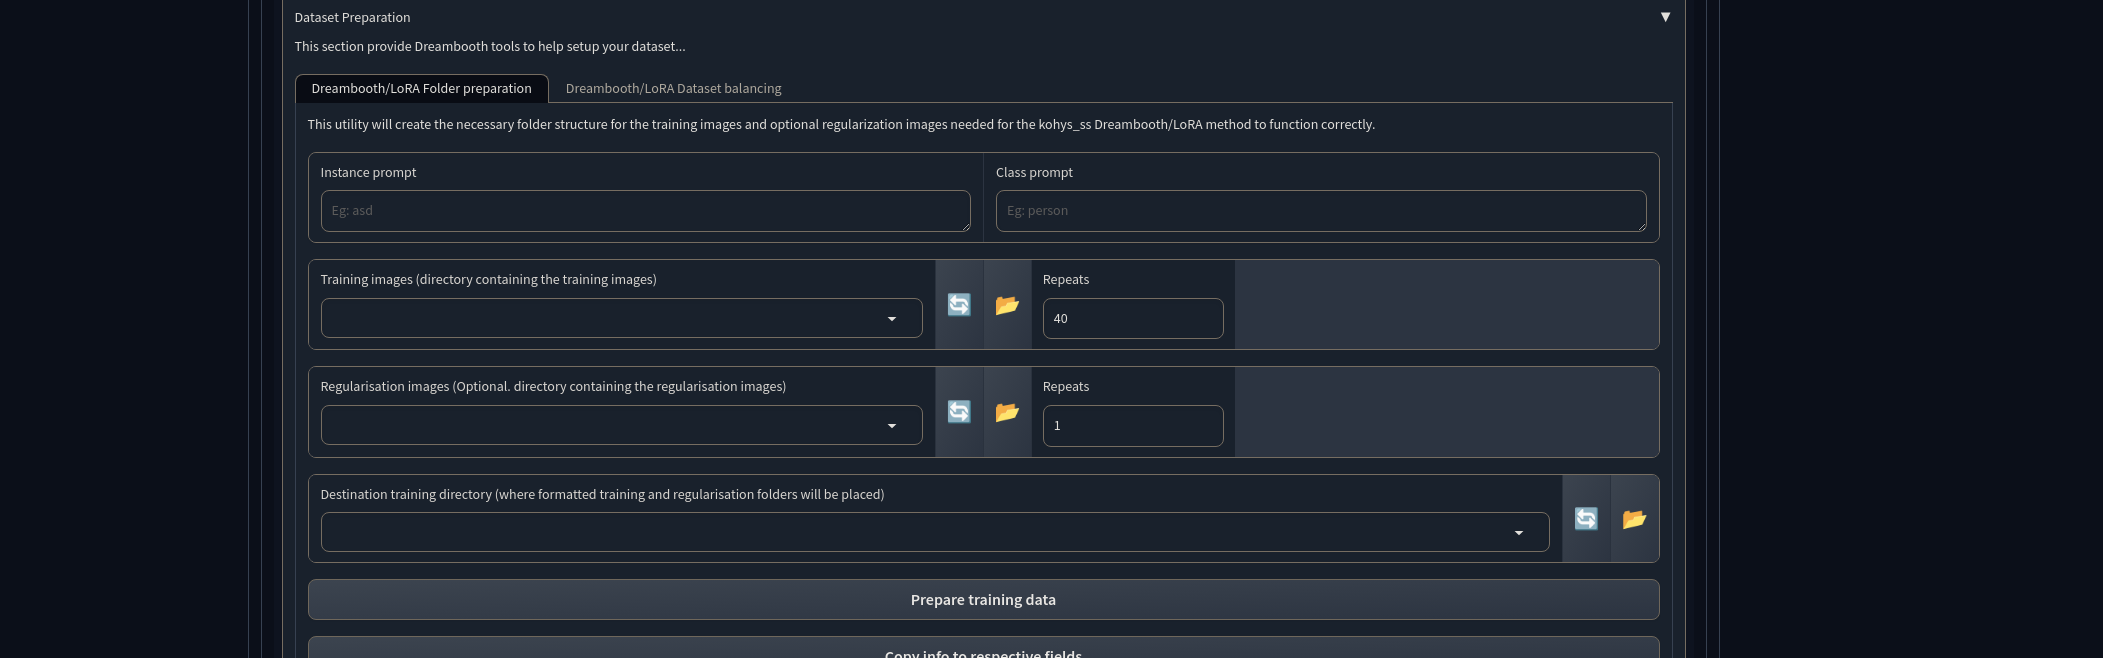Open folder picker for Destination training directory
Image resolution: width=2103 pixels, height=658 pixels.
pyautogui.click(x=1634, y=519)
